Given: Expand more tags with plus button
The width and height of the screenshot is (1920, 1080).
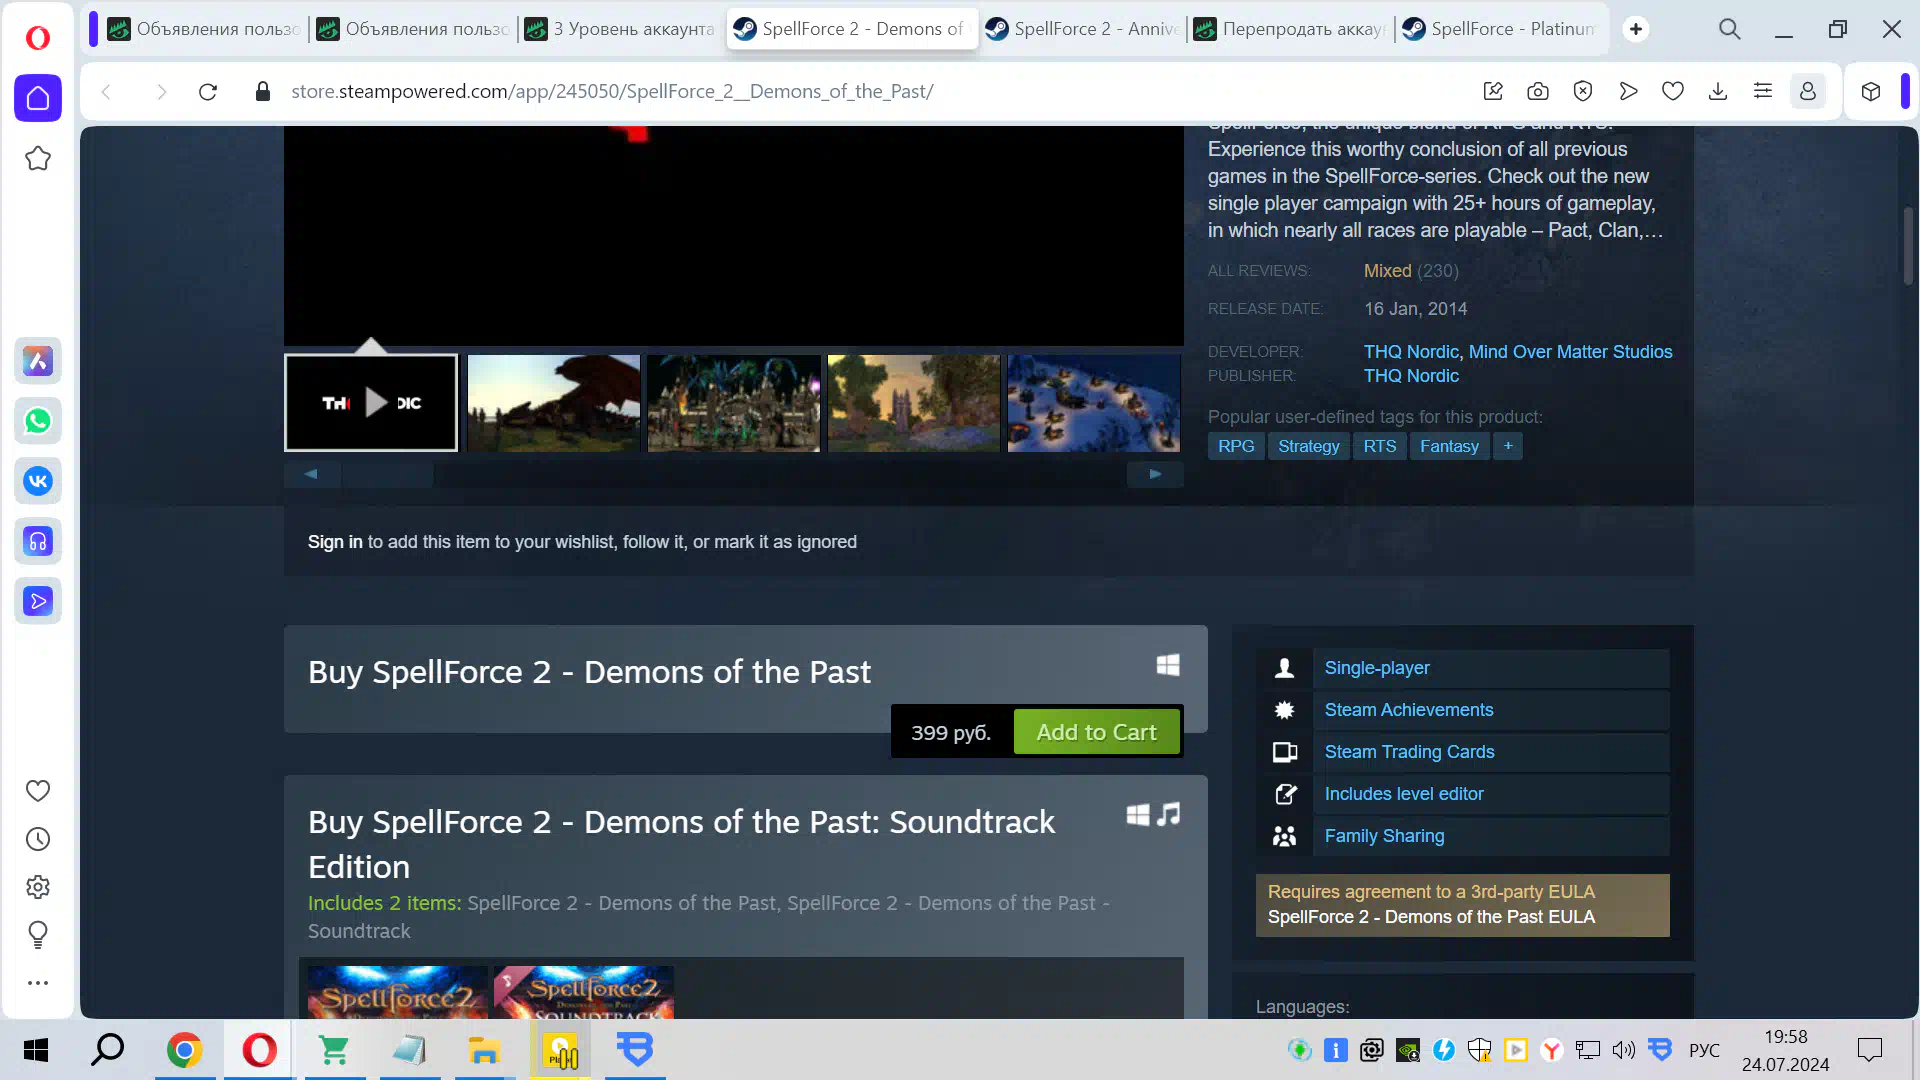Looking at the screenshot, I should [1508, 446].
